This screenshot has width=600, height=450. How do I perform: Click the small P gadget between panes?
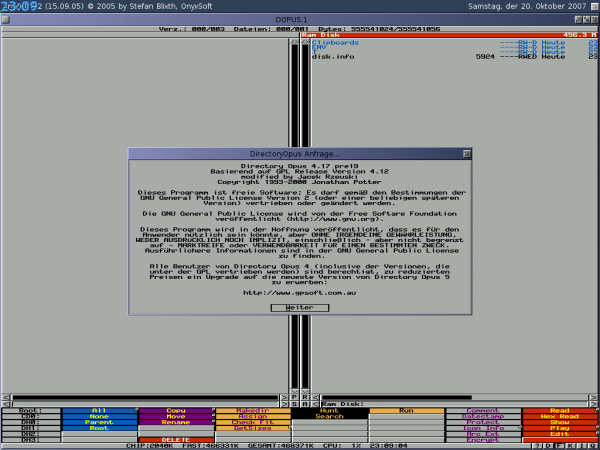(x=295, y=398)
